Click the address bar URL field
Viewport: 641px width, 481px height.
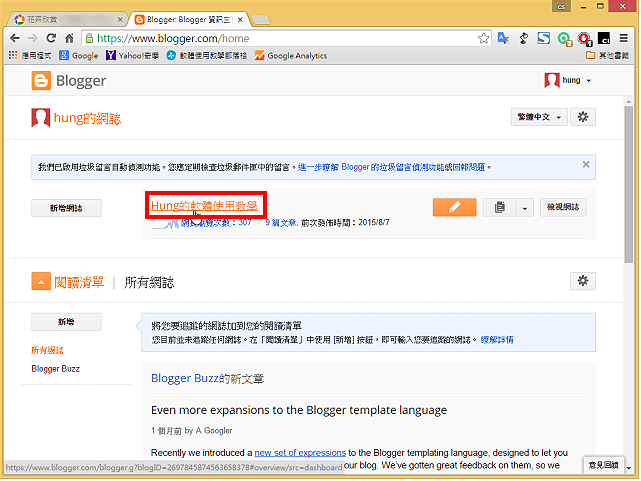pyautogui.click(x=286, y=38)
